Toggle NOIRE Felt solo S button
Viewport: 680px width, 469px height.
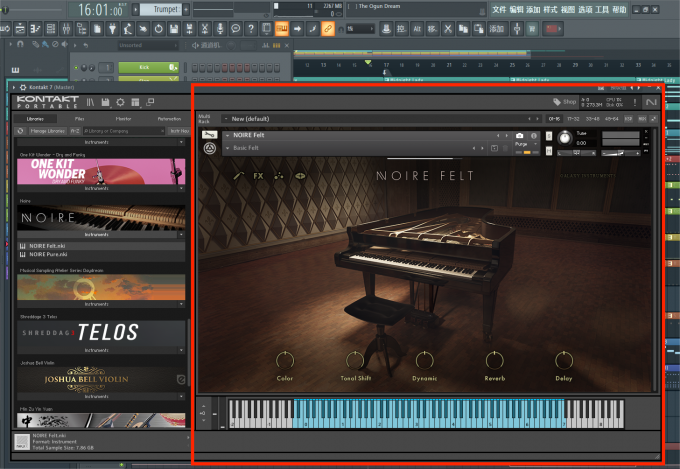coord(549,136)
